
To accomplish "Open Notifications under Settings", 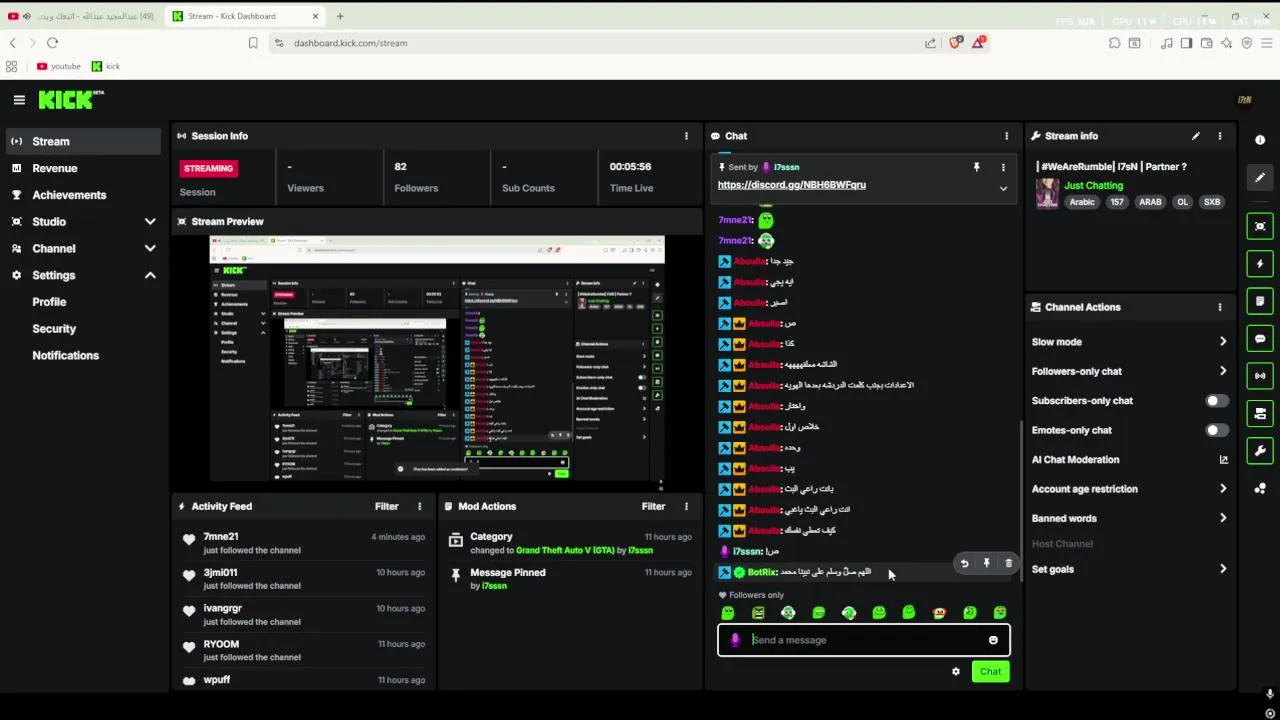I will click(65, 355).
